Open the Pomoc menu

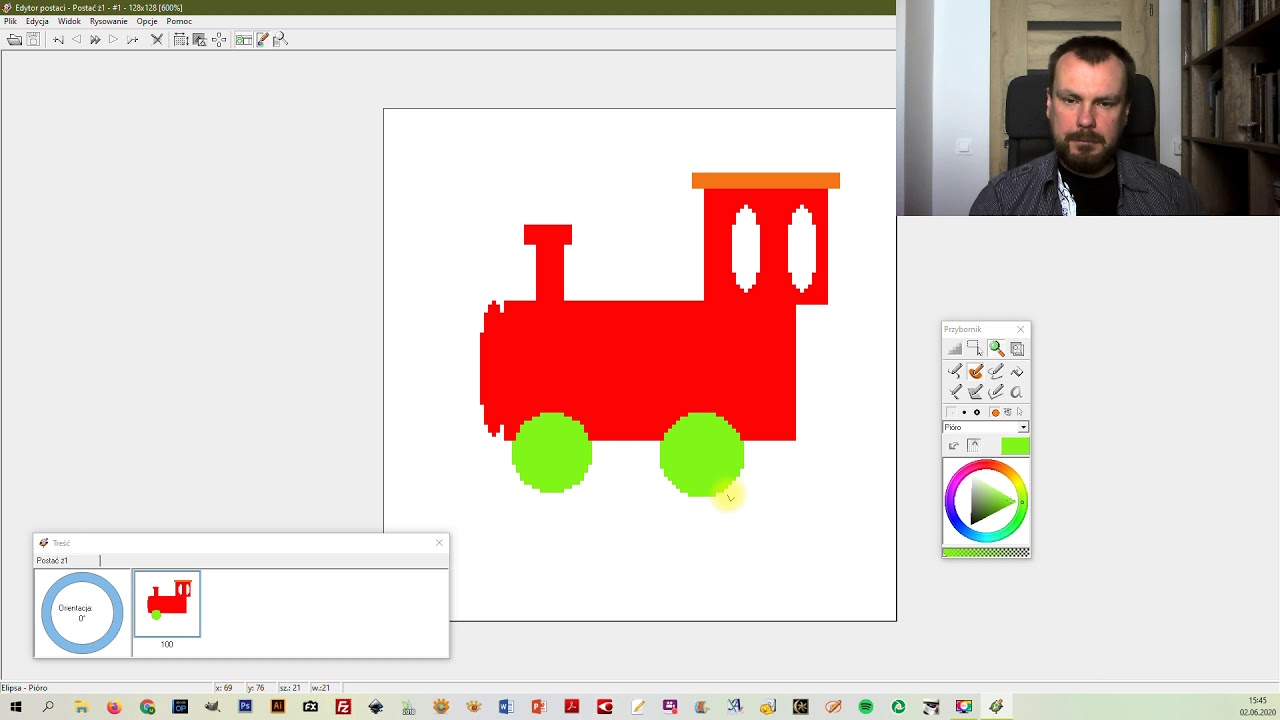click(x=179, y=21)
